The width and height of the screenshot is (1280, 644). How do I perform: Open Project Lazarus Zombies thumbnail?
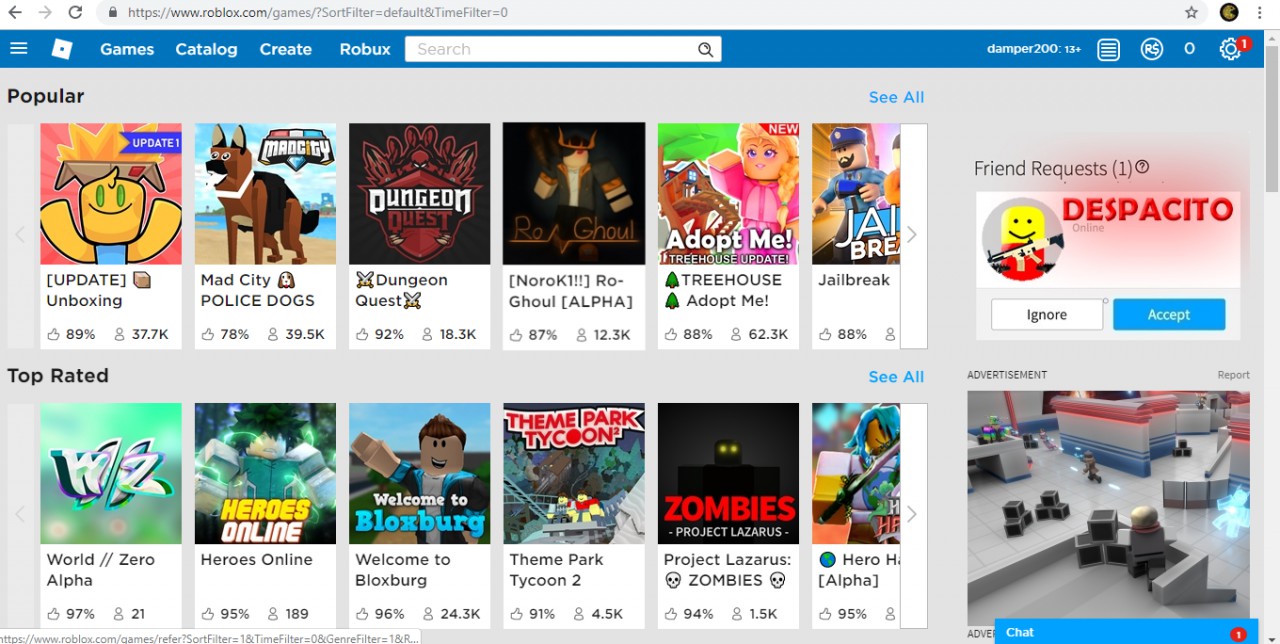click(x=728, y=474)
